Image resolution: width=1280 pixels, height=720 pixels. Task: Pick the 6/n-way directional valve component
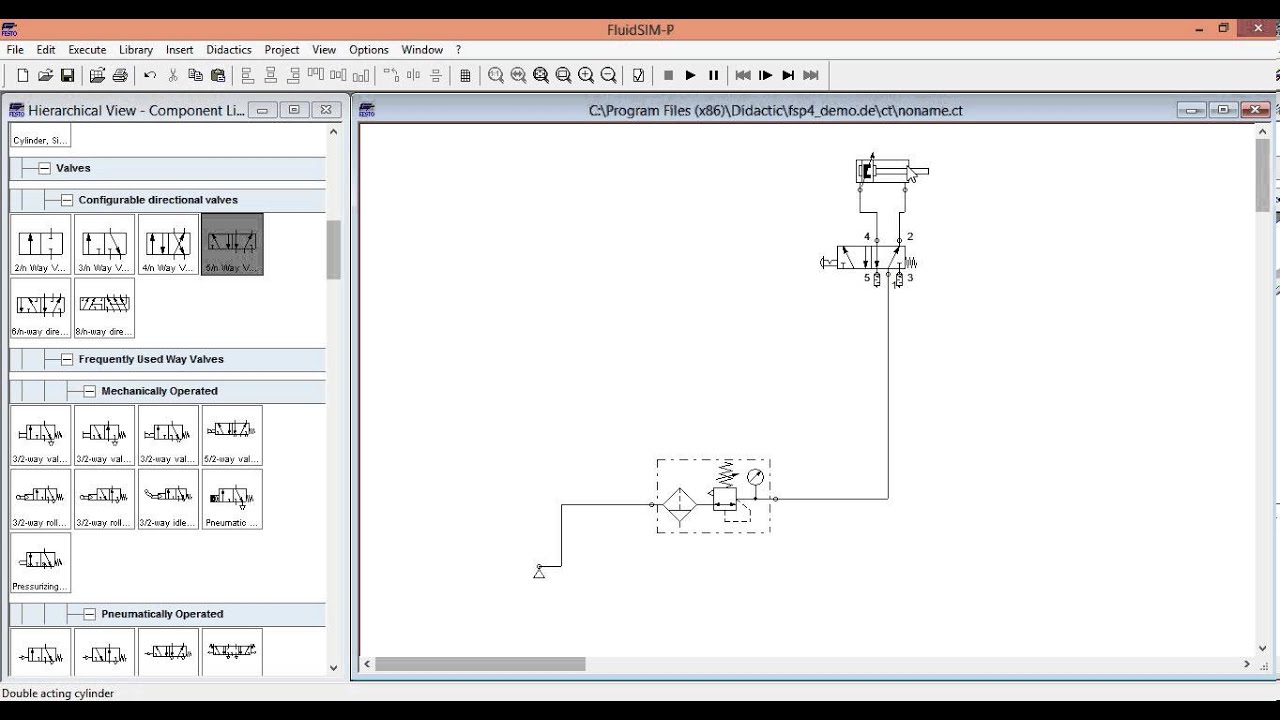coord(41,308)
